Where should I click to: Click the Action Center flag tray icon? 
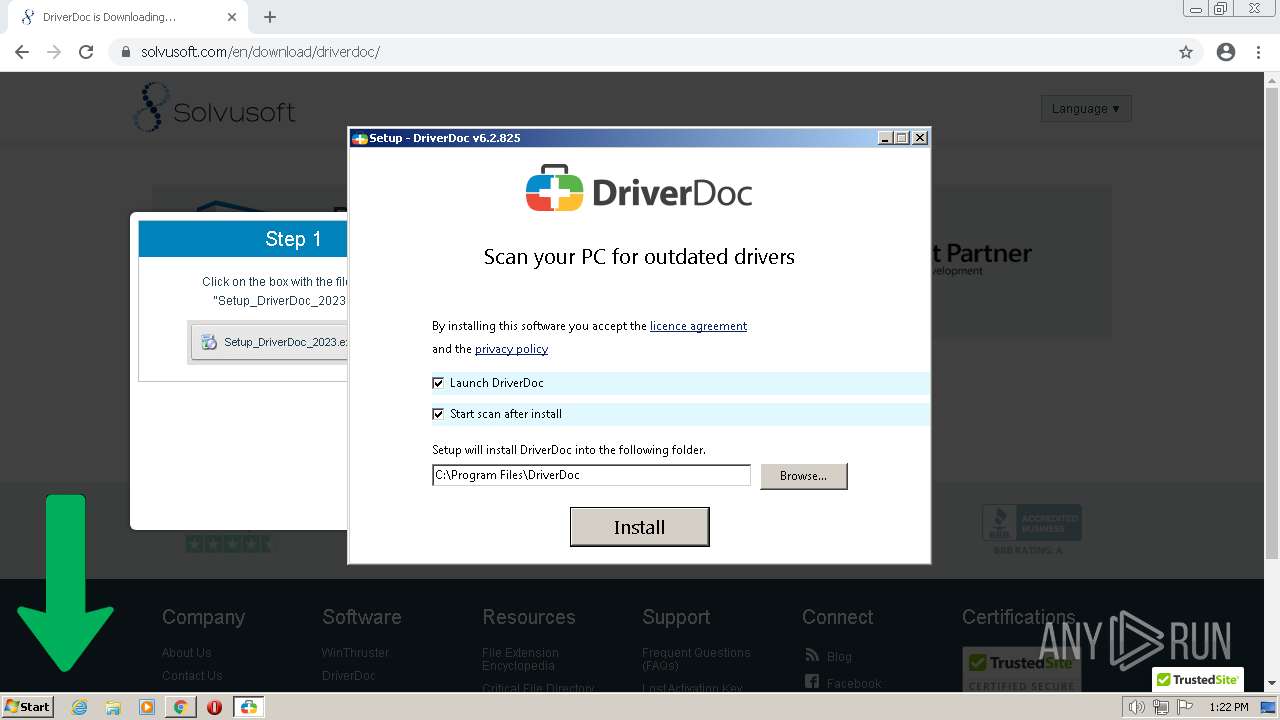click(x=1185, y=707)
